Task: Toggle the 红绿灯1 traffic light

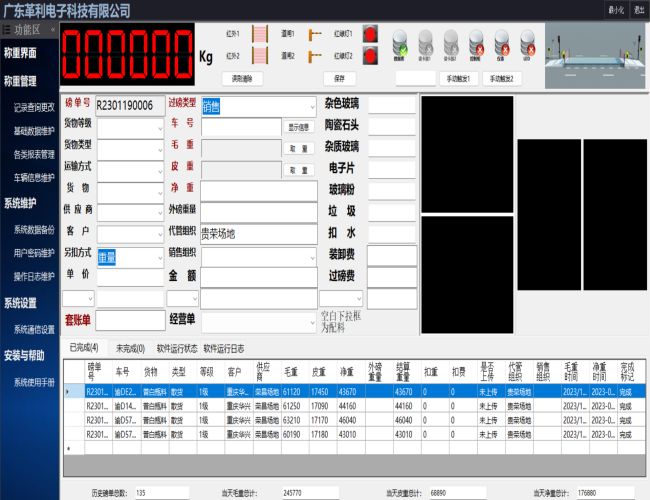Action: click(370, 35)
